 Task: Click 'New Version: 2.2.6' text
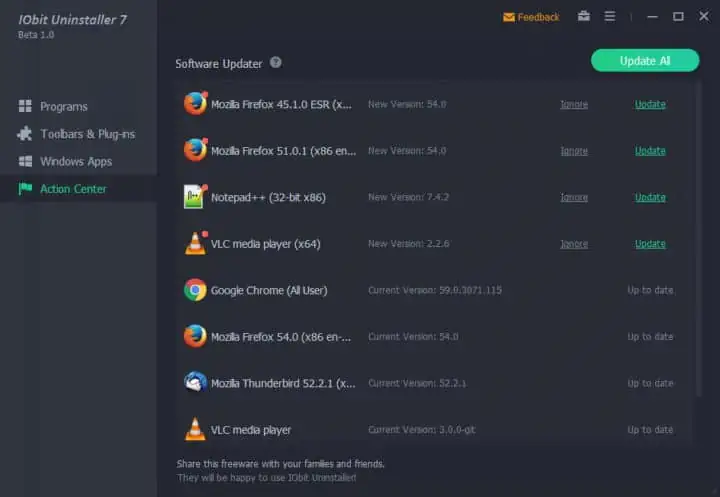pos(408,244)
